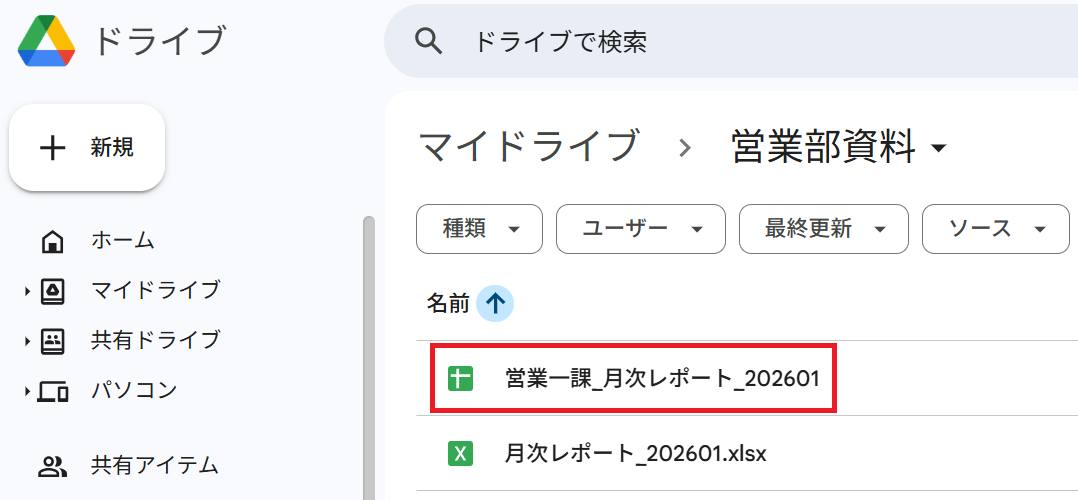Open the 最終更新 filter dropdown
Viewport: 1078px width, 500px height.
pos(824,229)
